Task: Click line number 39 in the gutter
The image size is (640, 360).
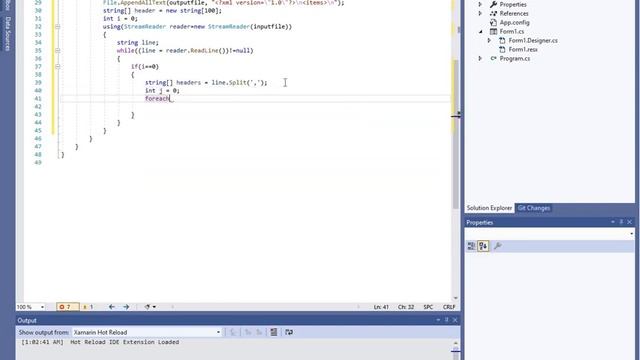Action: [38, 82]
